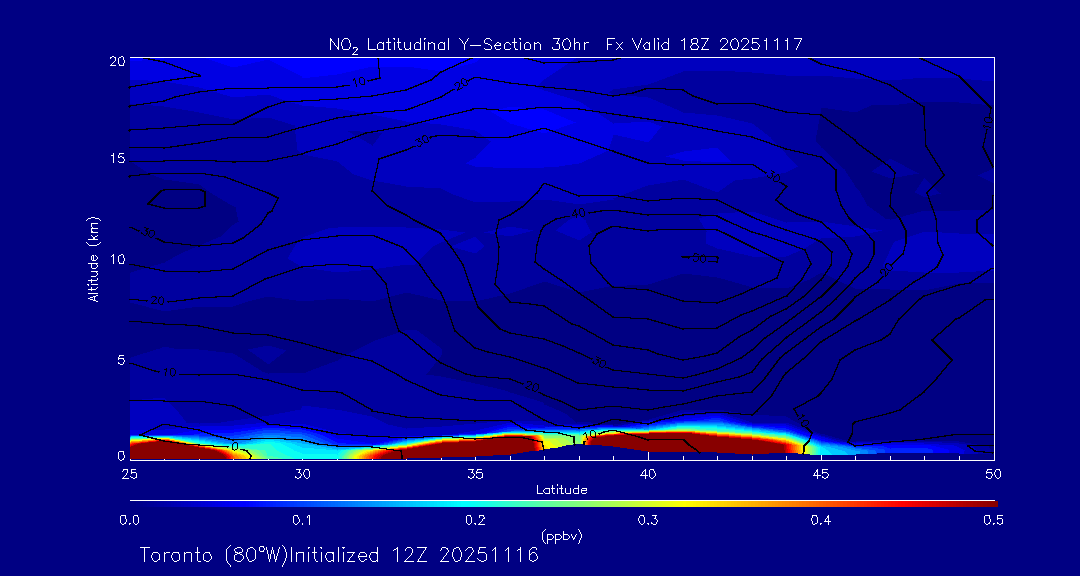Screen dimensions: 1080x576
Task: Click the 'Latitude' x-axis label
Action: tap(561, 489)
